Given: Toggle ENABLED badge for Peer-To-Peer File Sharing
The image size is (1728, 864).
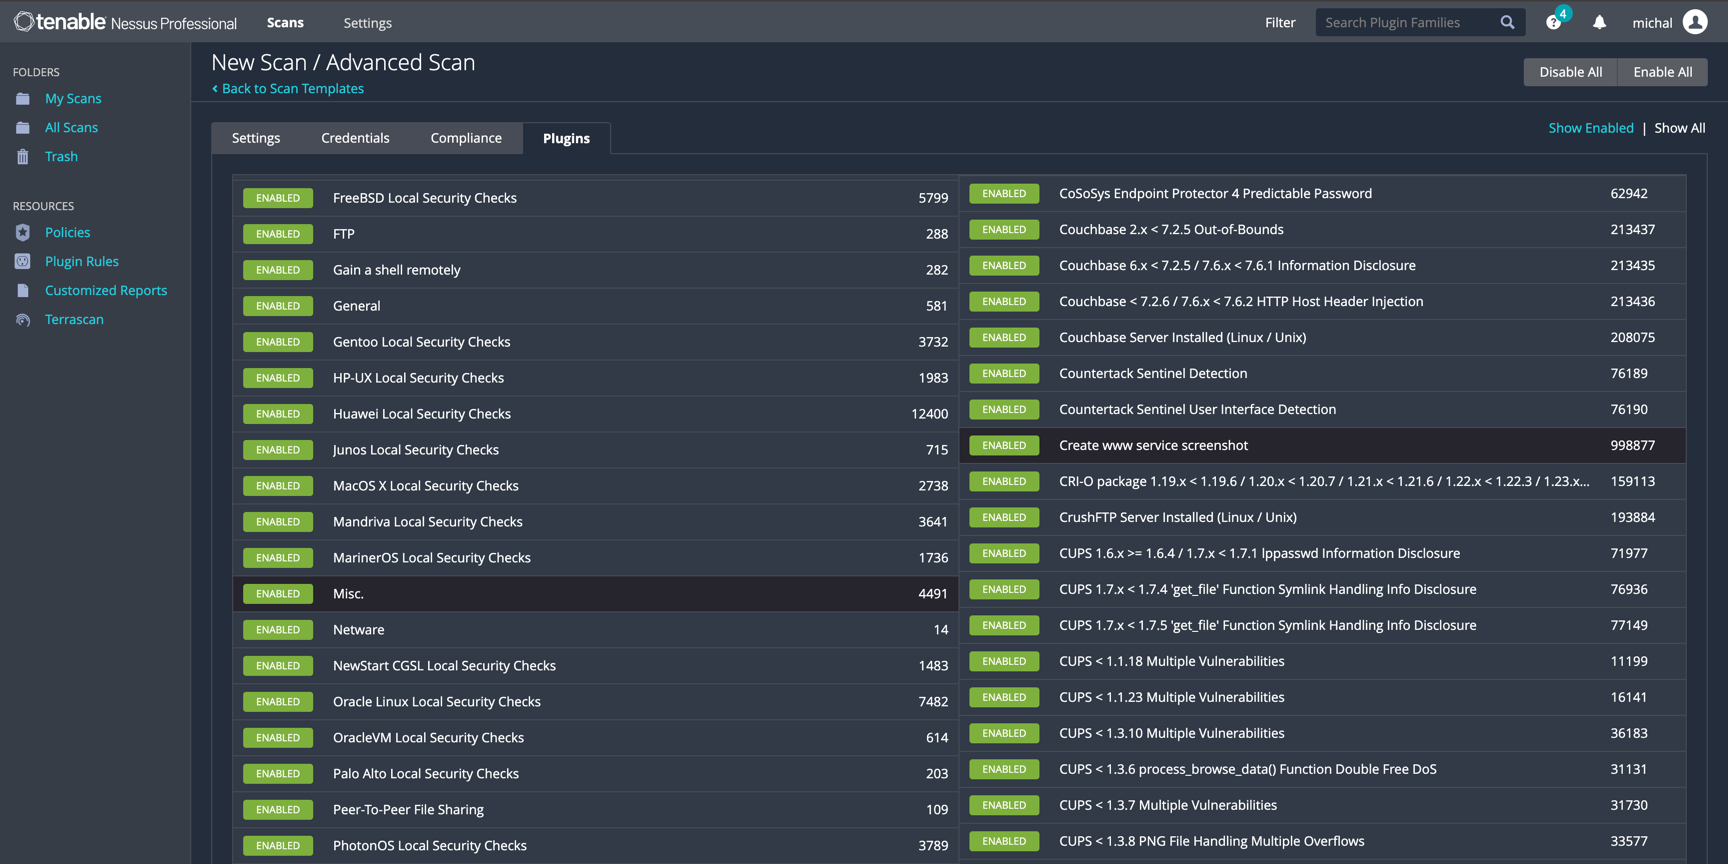Looking at the screenshot, I should point(278,810).
